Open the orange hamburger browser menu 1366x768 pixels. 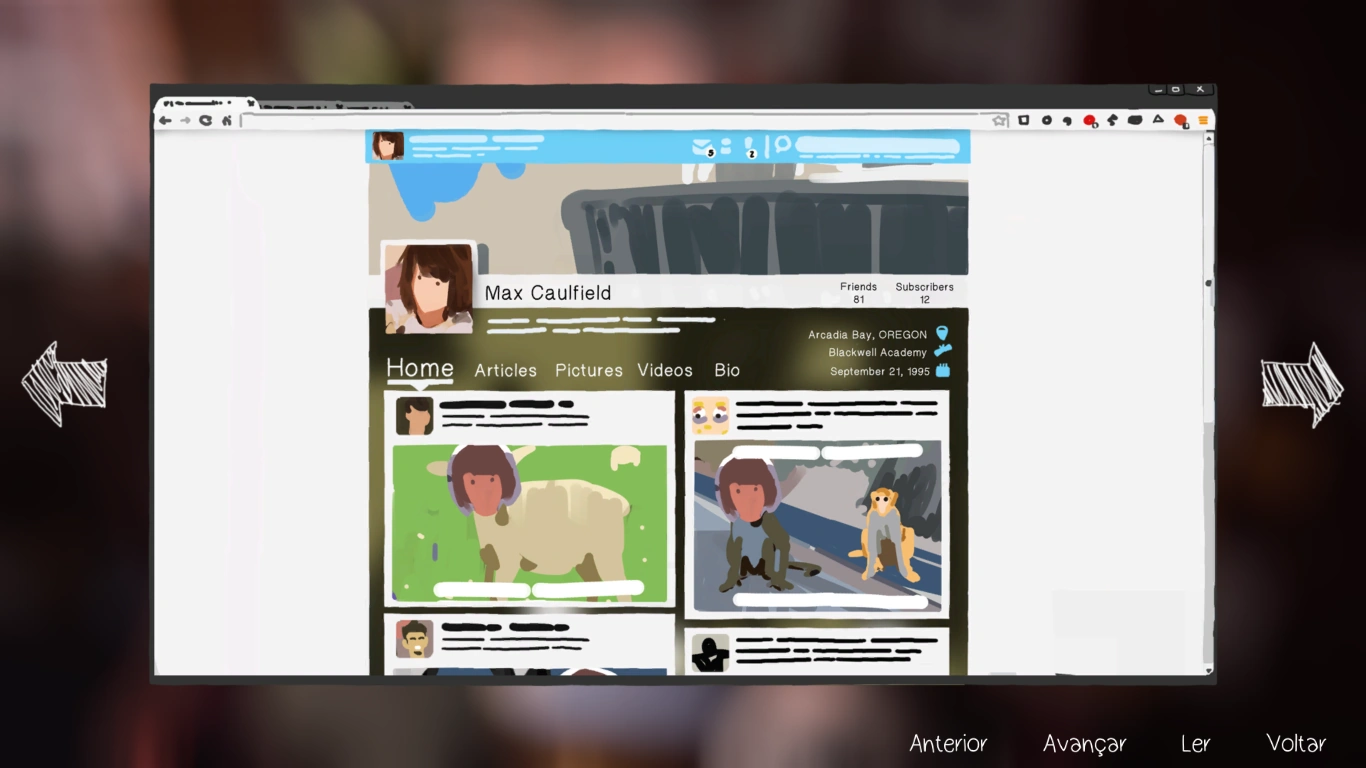1203,121
